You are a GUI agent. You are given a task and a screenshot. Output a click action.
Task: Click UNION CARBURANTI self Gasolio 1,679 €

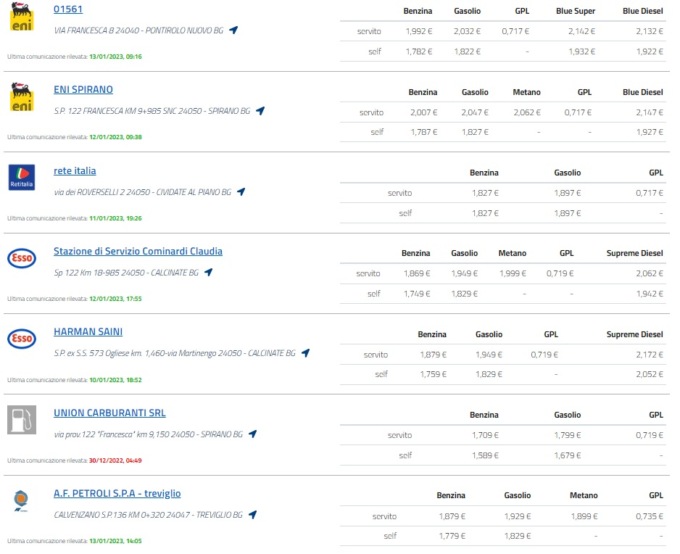[567, 455]
